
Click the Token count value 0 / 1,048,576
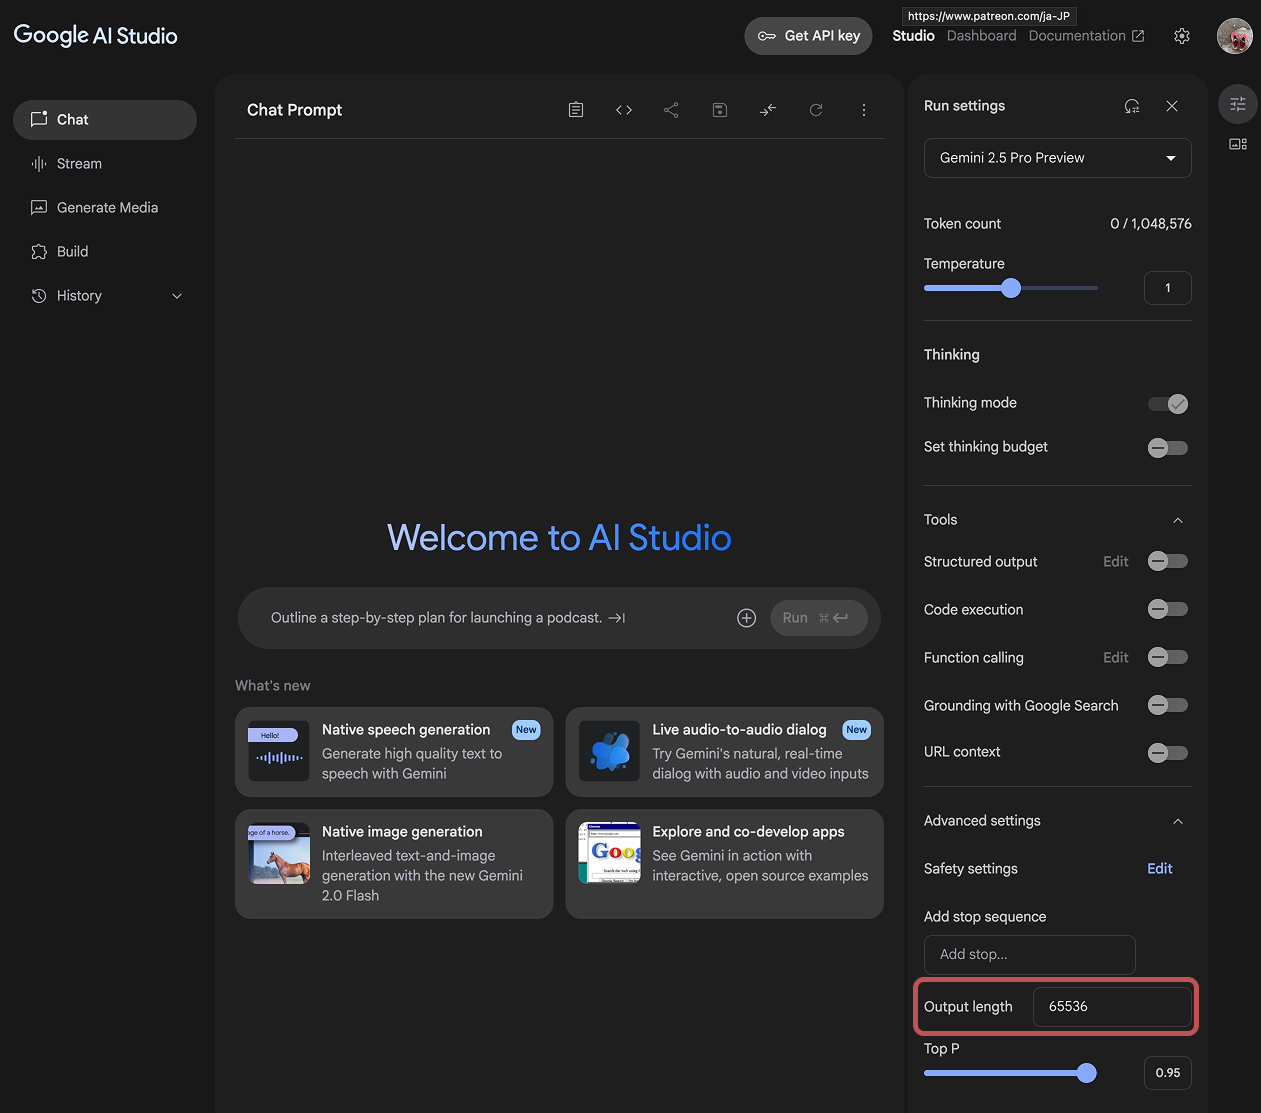point(1151,224)
